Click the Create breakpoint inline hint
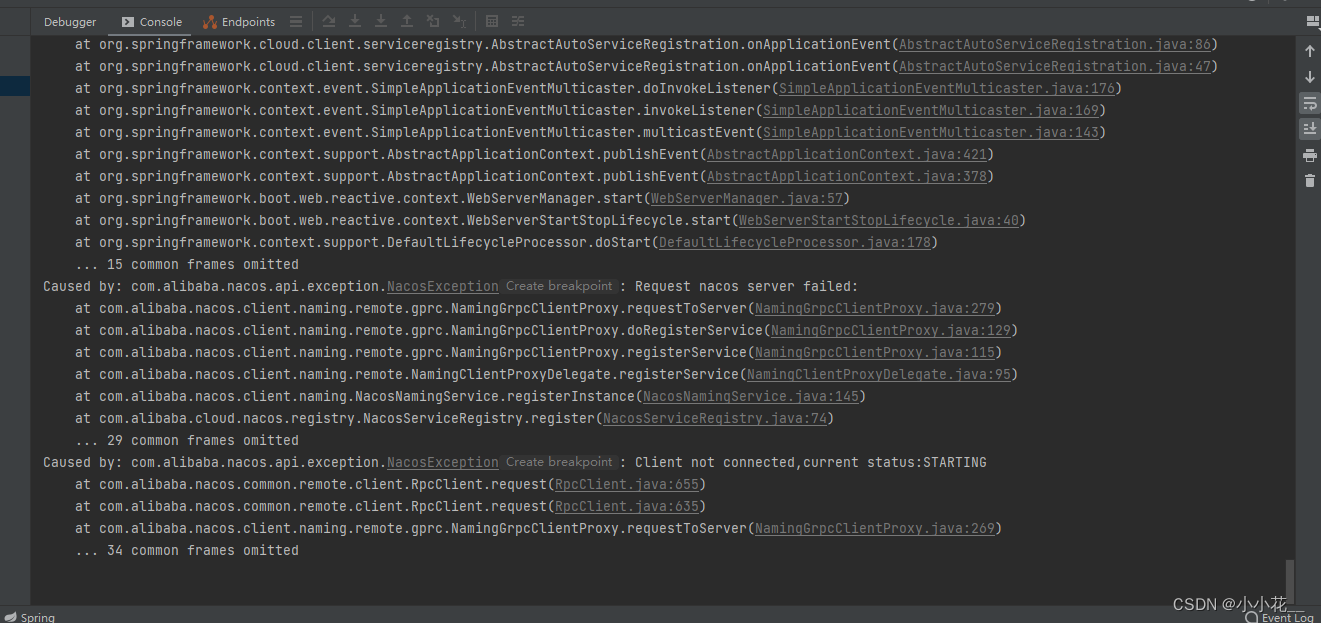Image resolution: width=1321 pixels, height=623 pixels. tap(559, 285)
